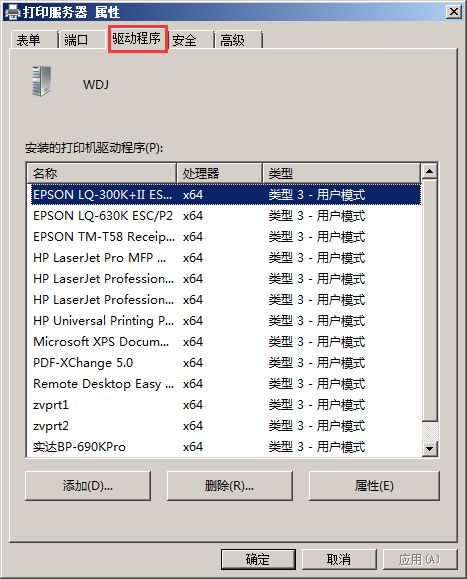Cancel dialog with 取消 button
467x579 pixels.
(x=339, y=559)
